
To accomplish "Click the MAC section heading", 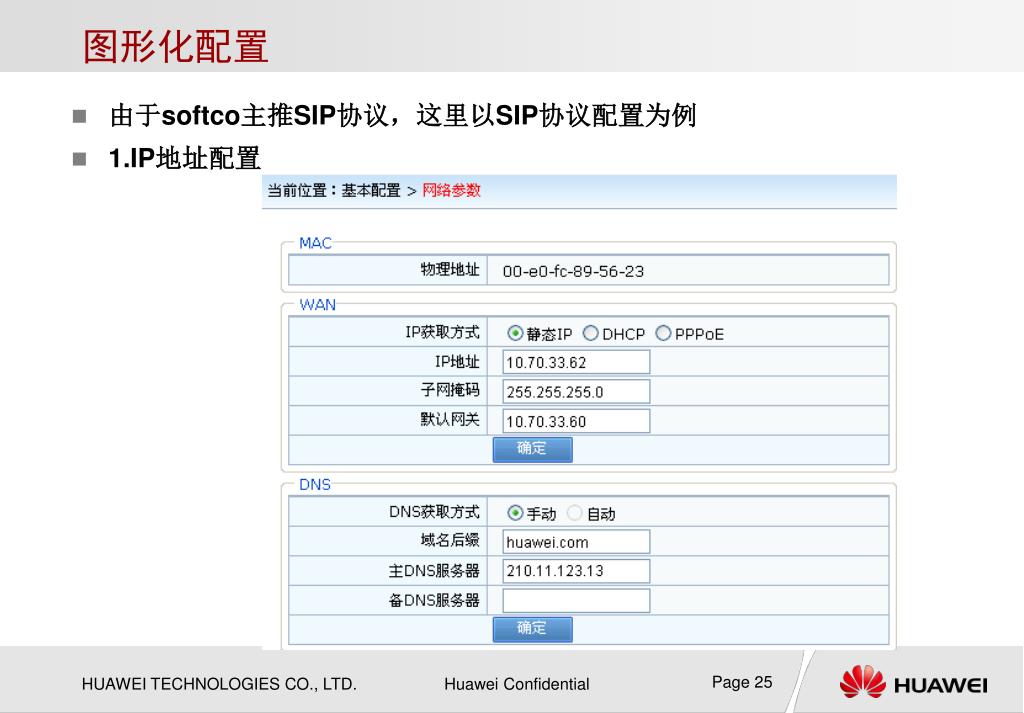I will 315,243.
